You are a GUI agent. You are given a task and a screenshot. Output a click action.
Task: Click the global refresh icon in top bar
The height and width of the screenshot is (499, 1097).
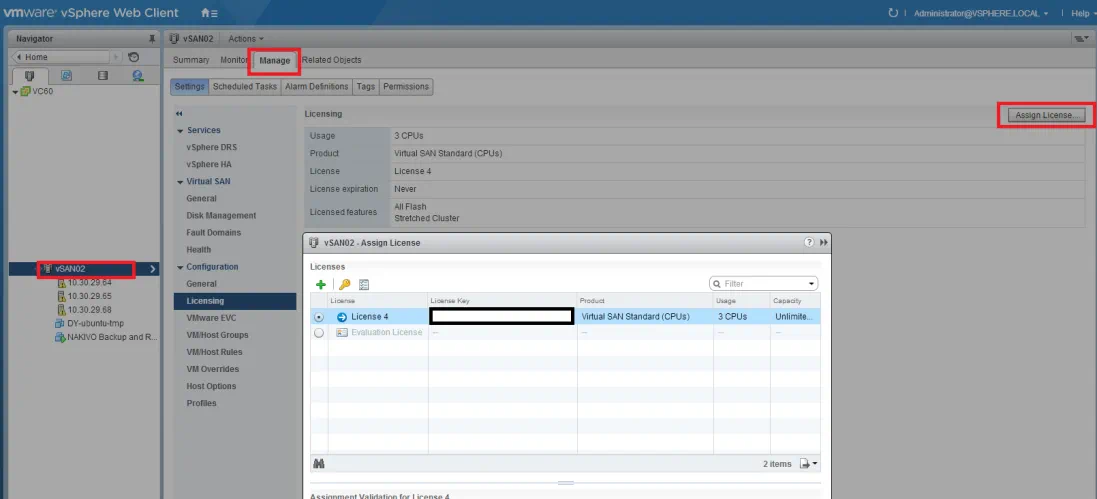pyautogui.click(x=893, y=13)
